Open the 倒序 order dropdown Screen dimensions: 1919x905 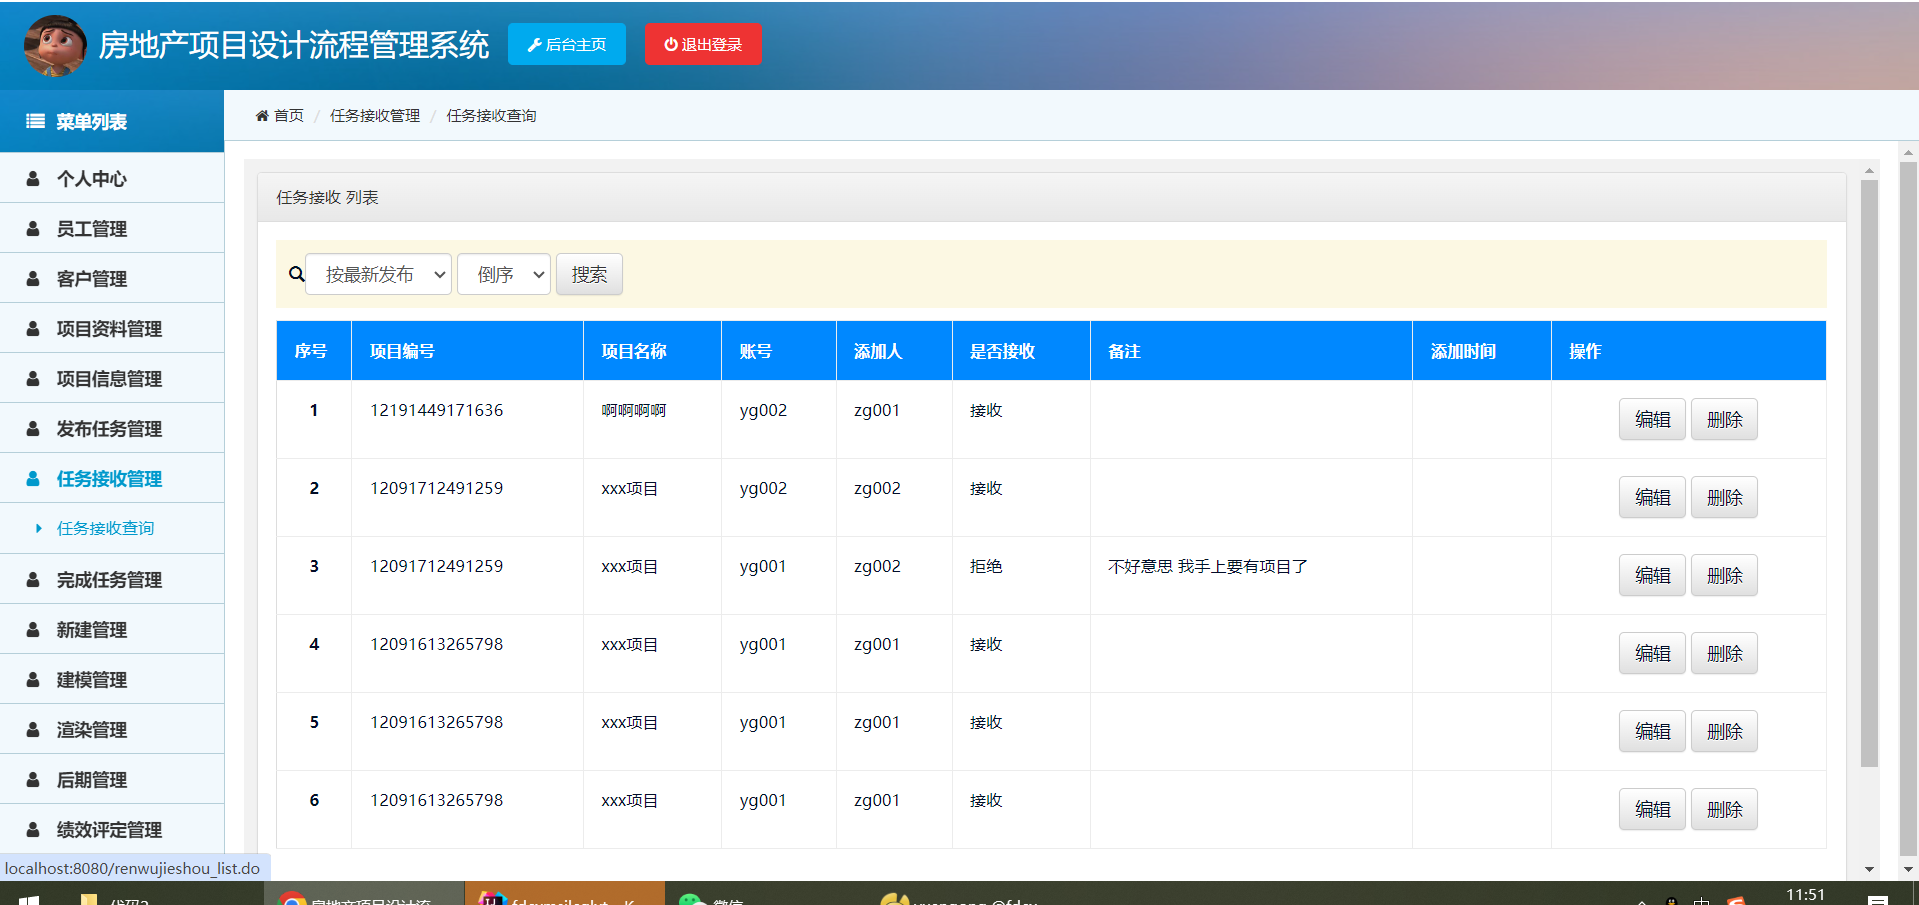click(x=504, y=274)
